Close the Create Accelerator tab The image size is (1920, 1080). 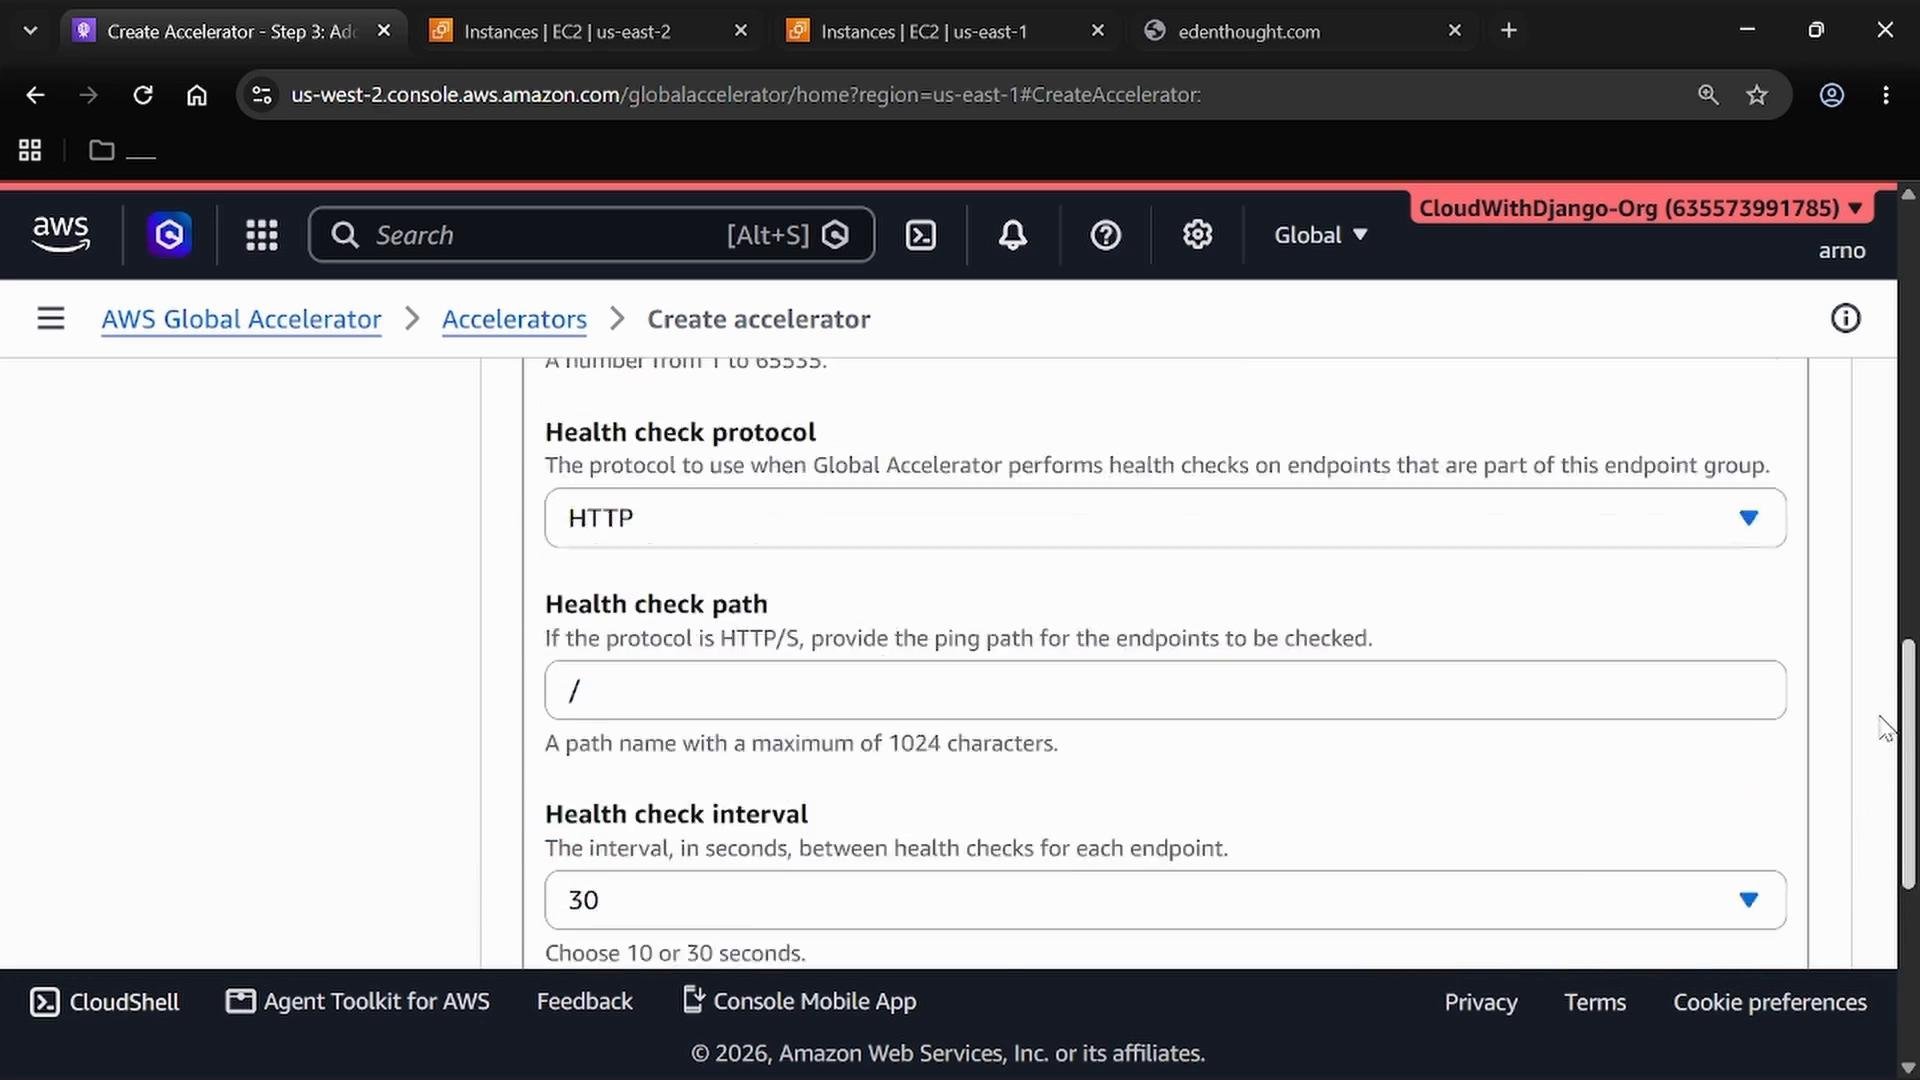384,31
